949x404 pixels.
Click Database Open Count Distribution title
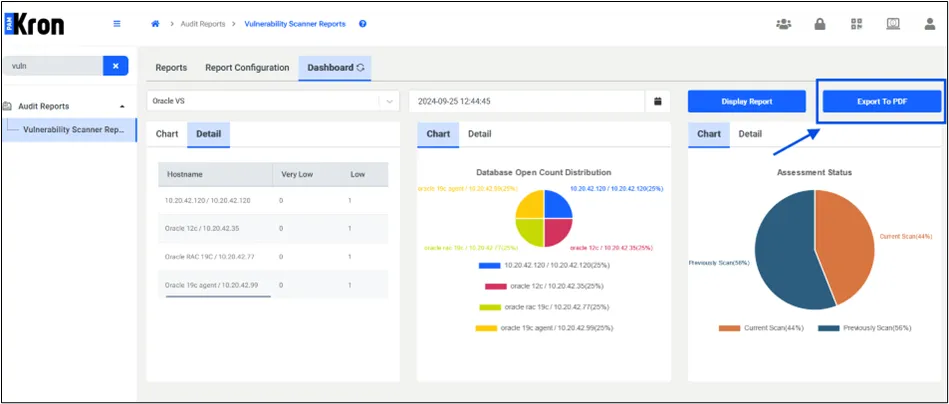(x=543, y=172)
